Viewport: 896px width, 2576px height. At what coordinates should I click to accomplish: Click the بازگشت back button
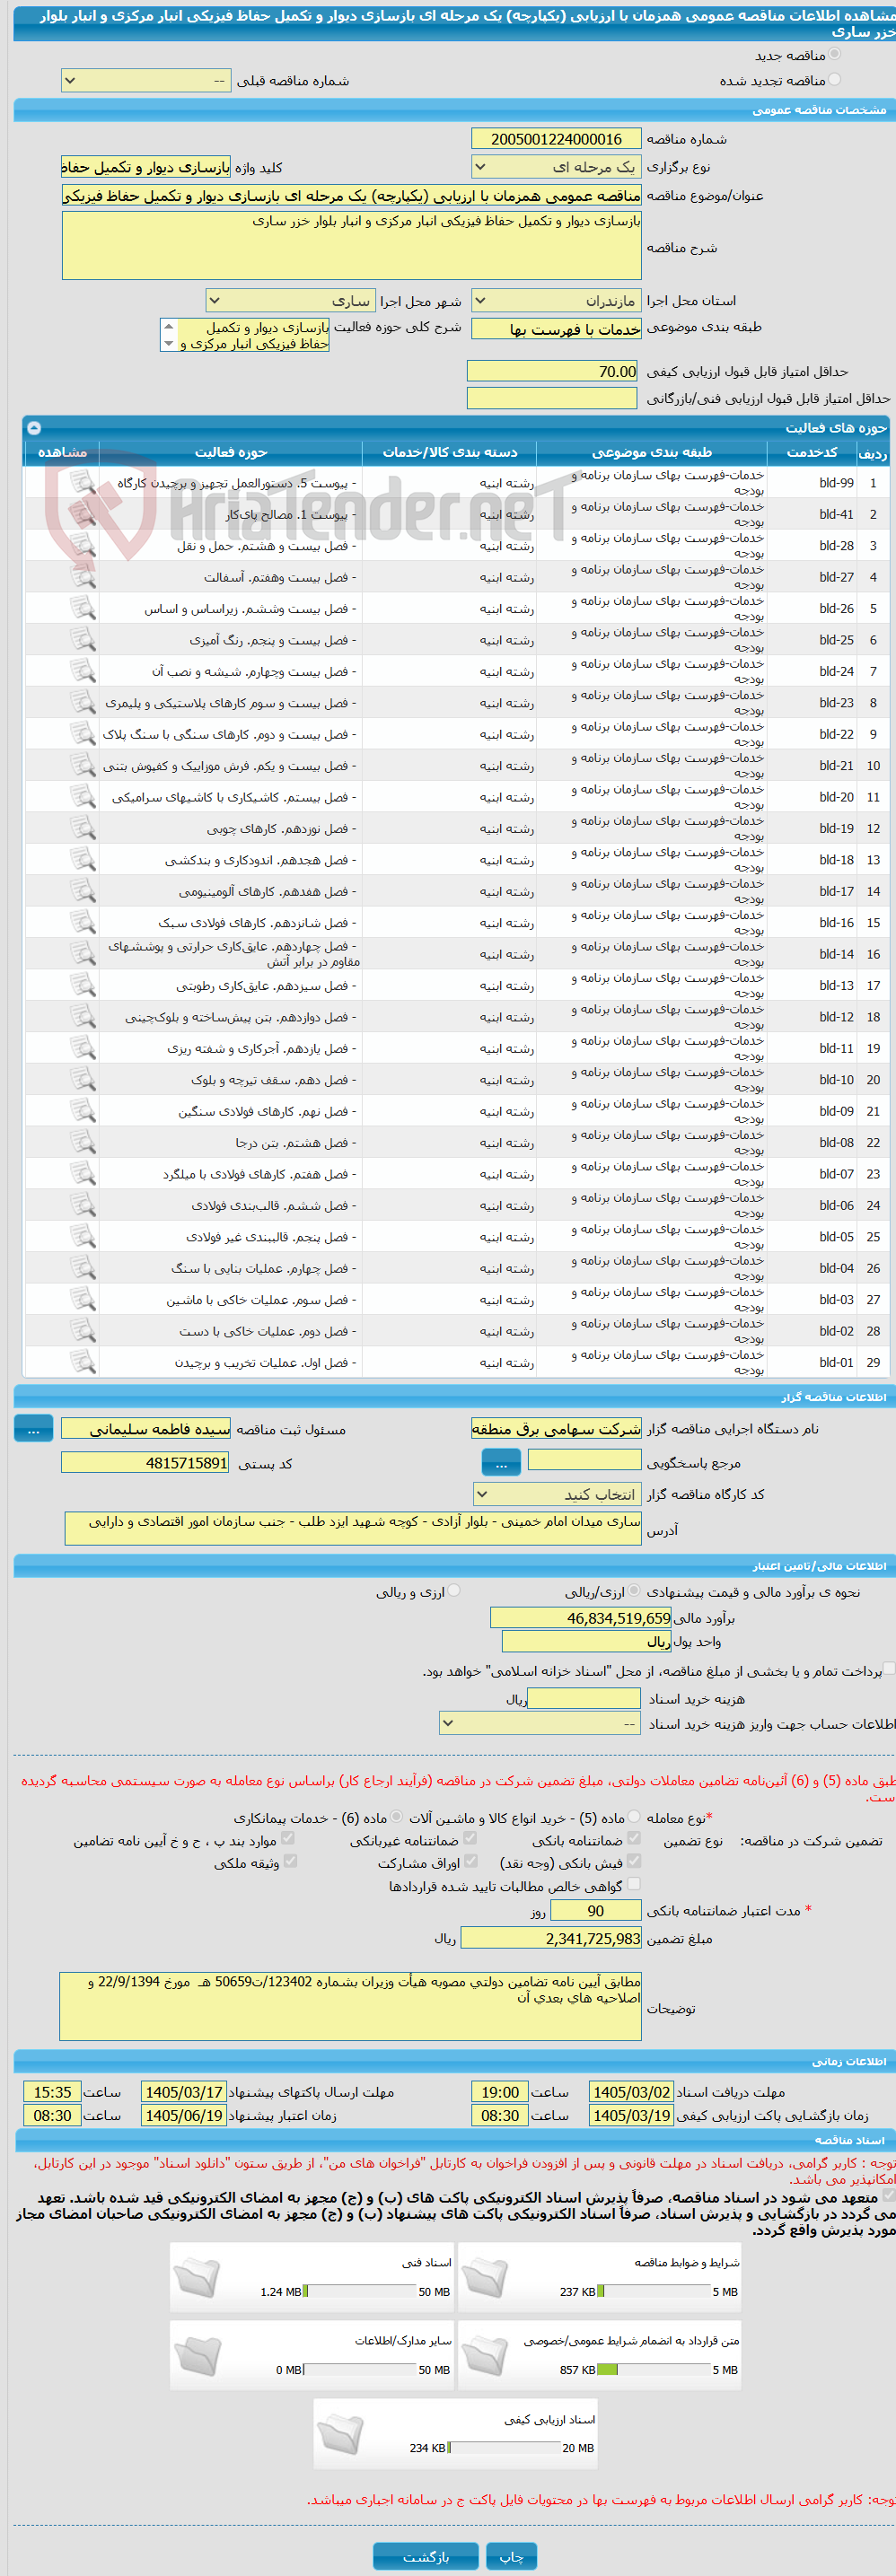tap(426, 2555)
